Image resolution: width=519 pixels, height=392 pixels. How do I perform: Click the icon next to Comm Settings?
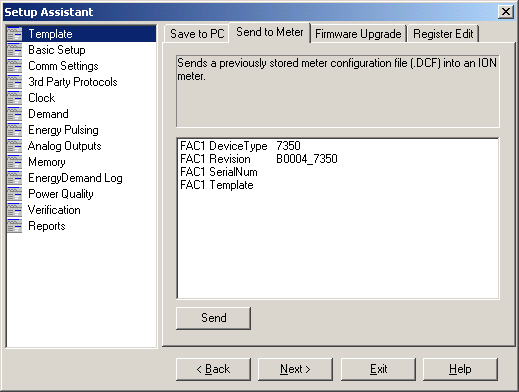pyautogui.click(x=15, y=66)
